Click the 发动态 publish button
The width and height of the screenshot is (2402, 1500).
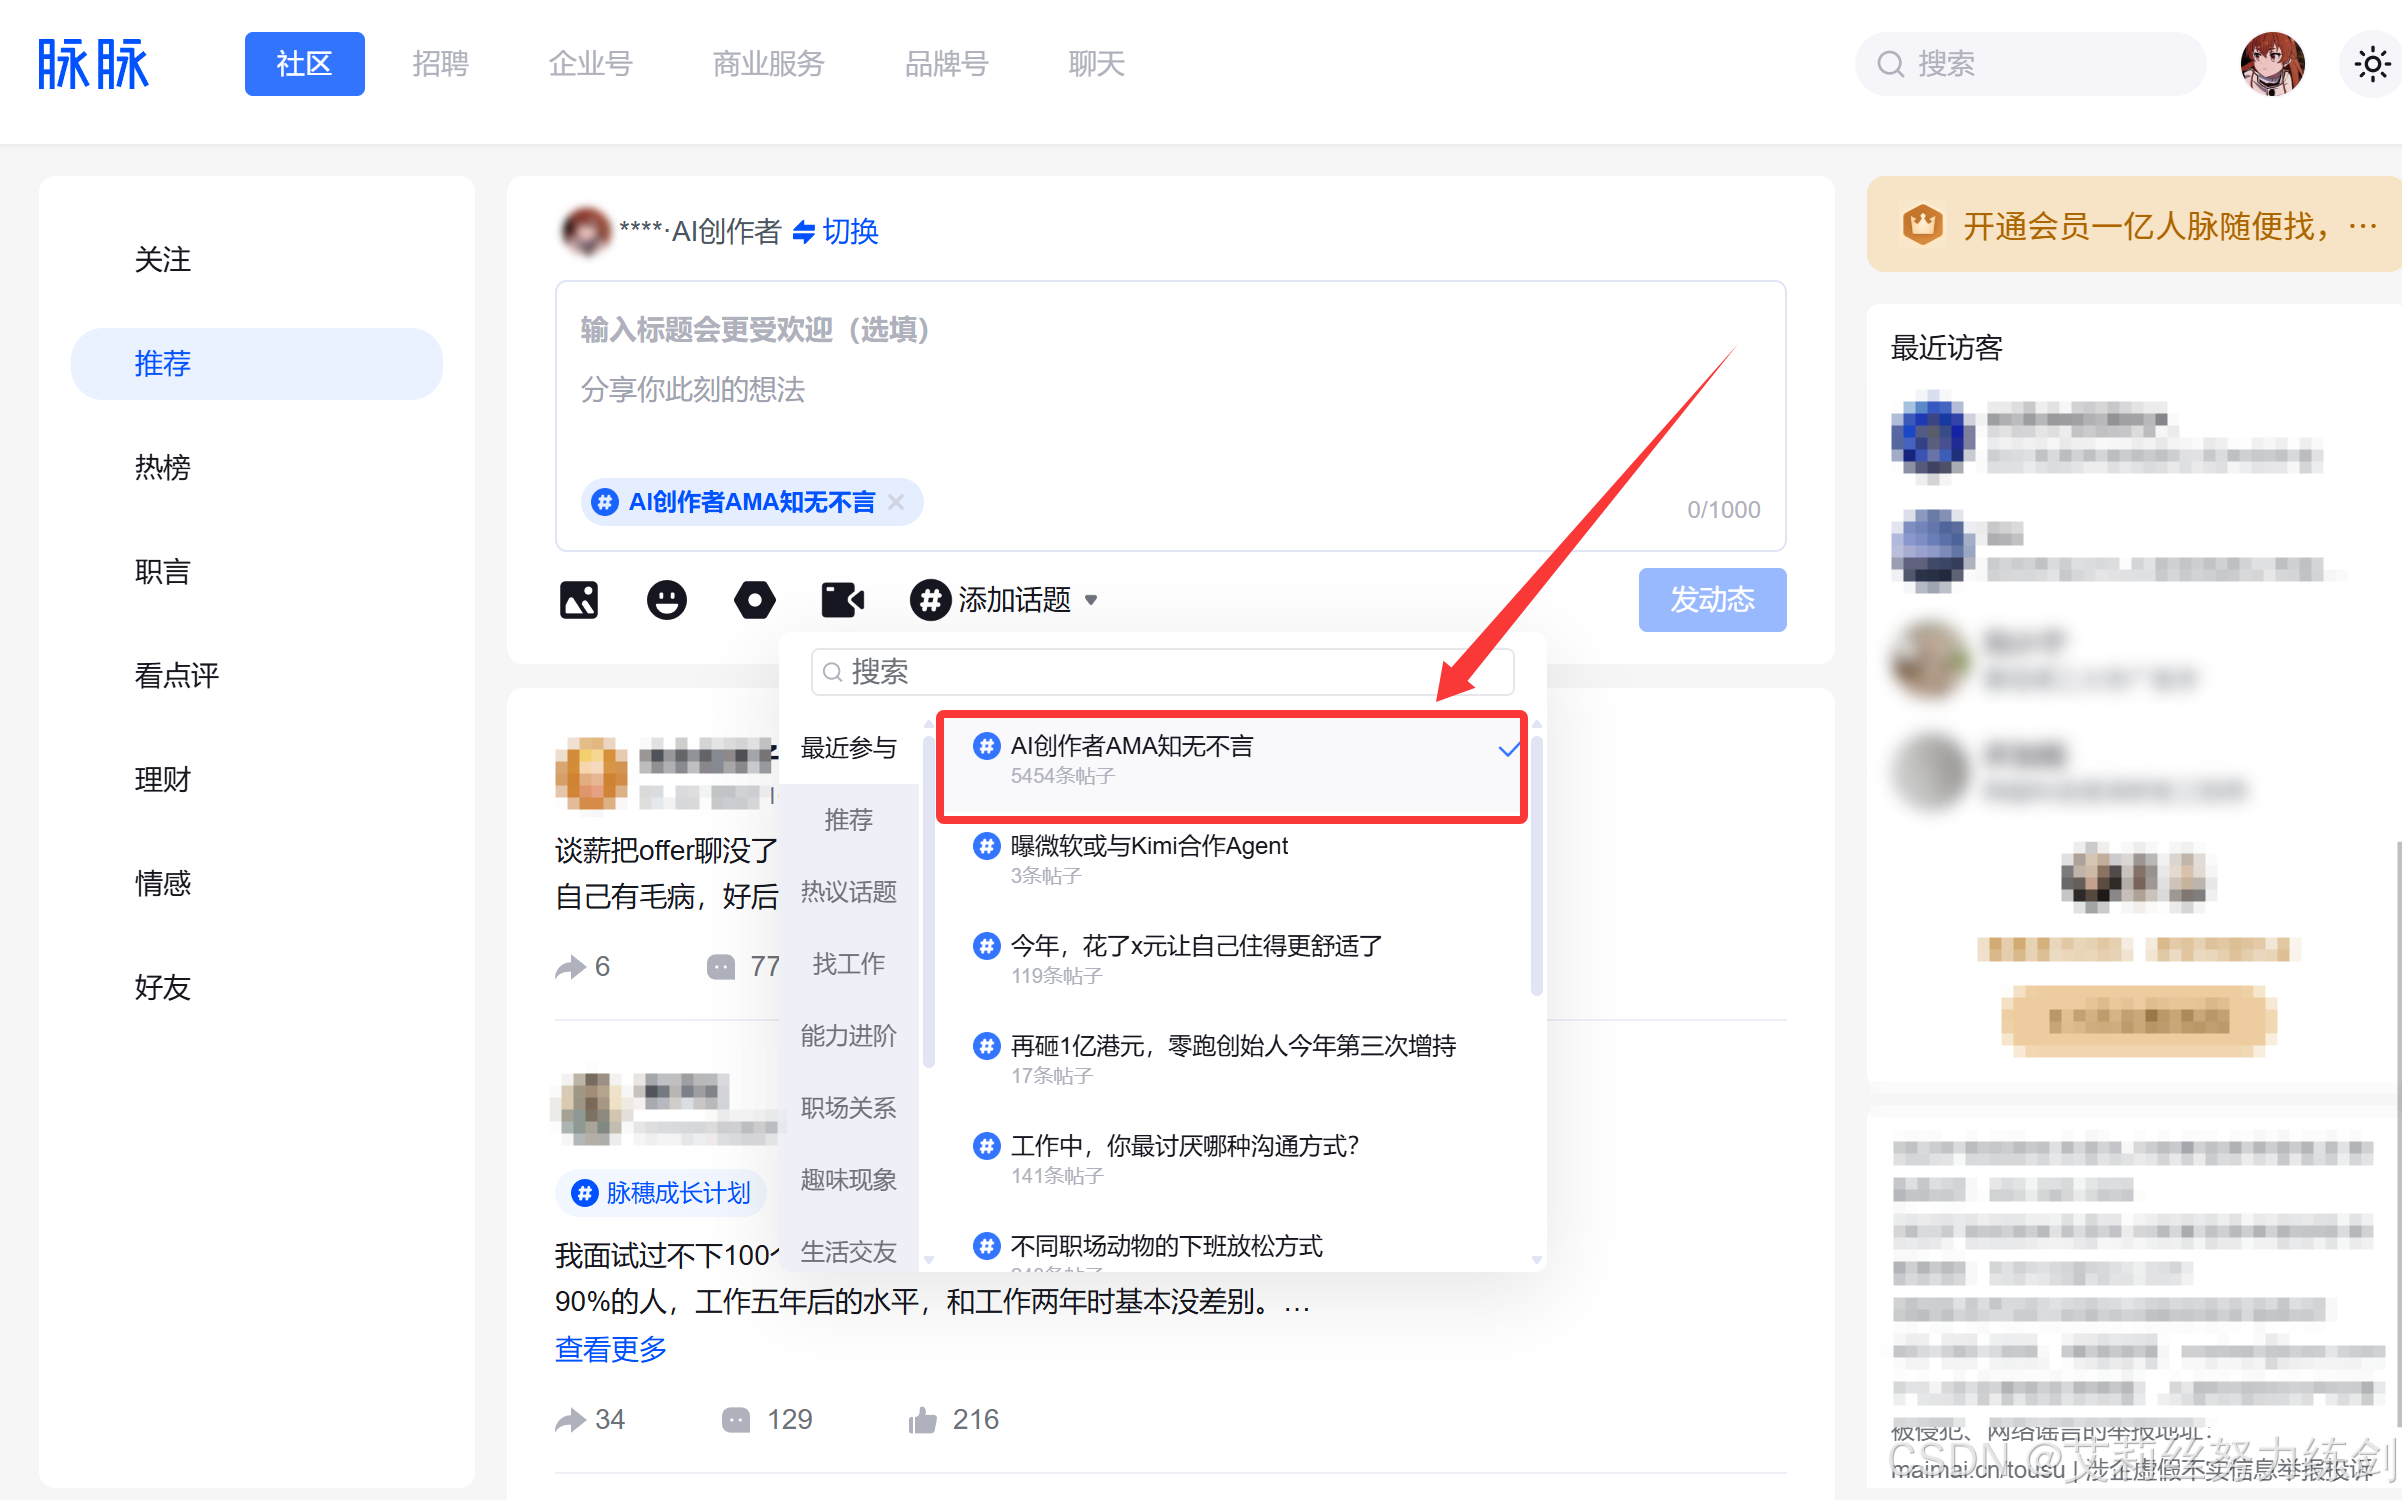click(1711, 599)
